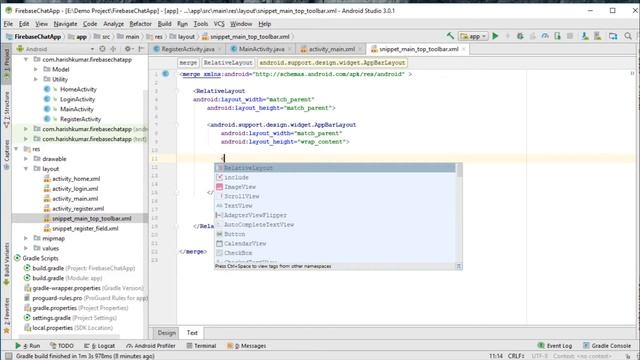The height and width of the screenshot is (360, 640).
Task: Switch to the Design view tab
Action: [x=167, y=333]
